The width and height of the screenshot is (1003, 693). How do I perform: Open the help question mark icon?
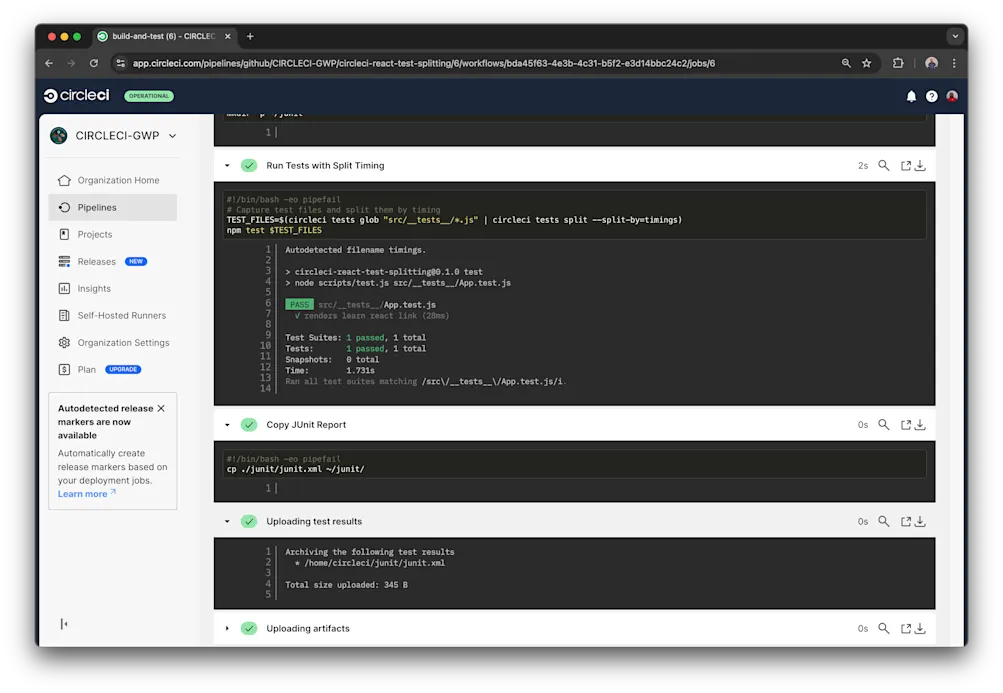931,96
